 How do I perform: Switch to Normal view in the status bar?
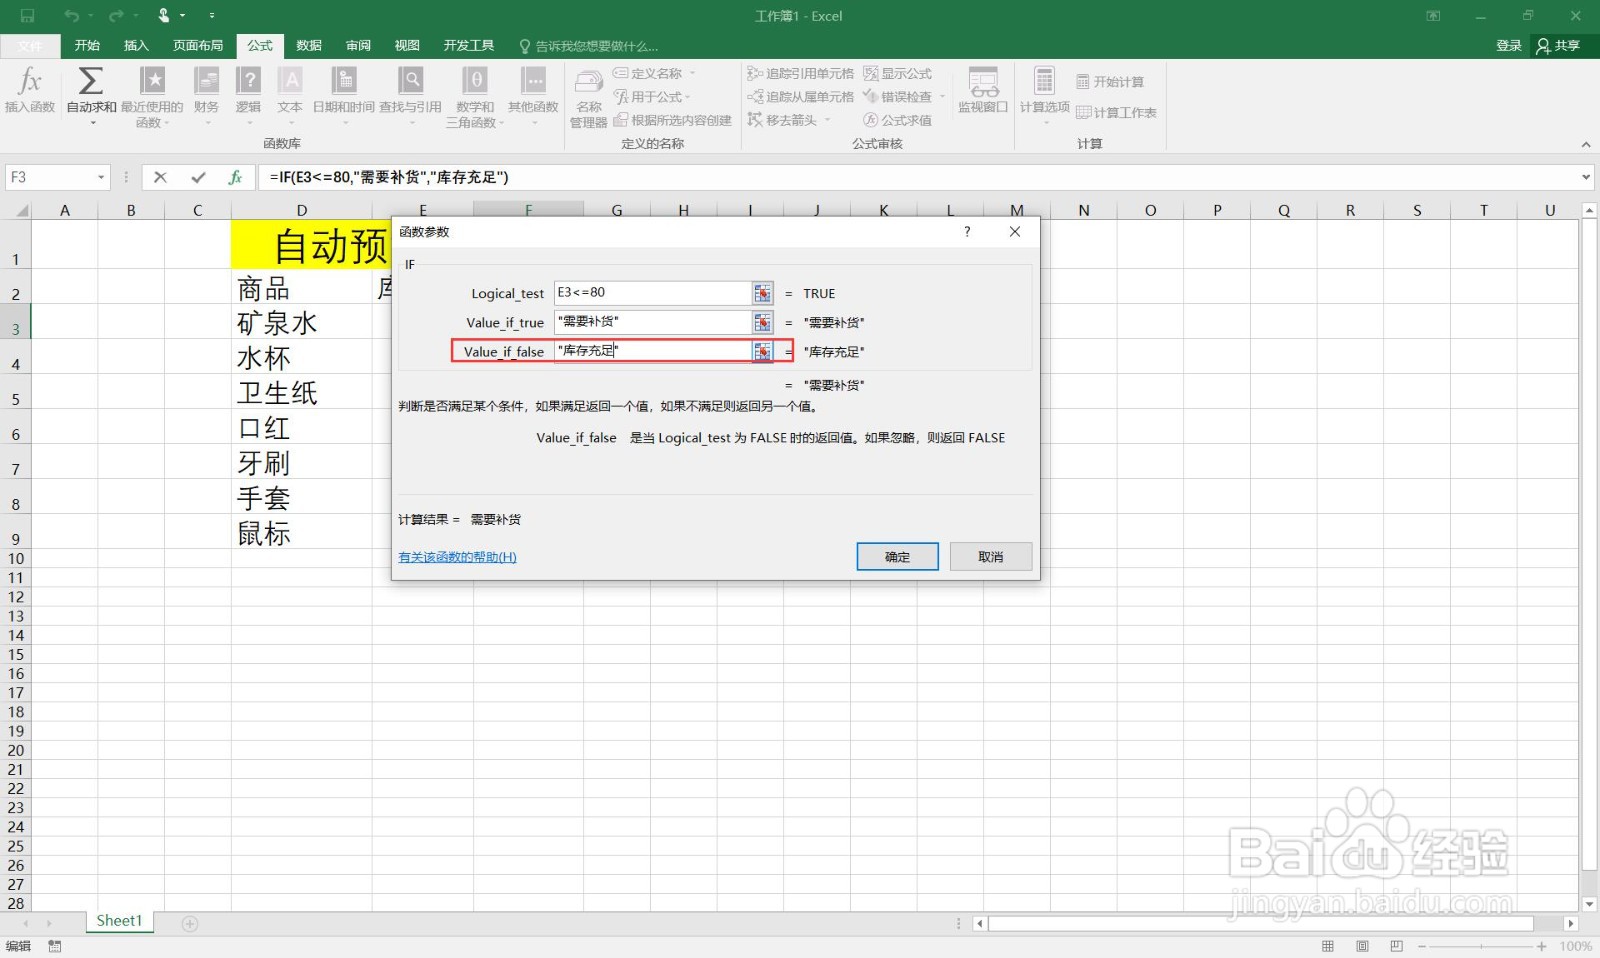pos(1328,946)
